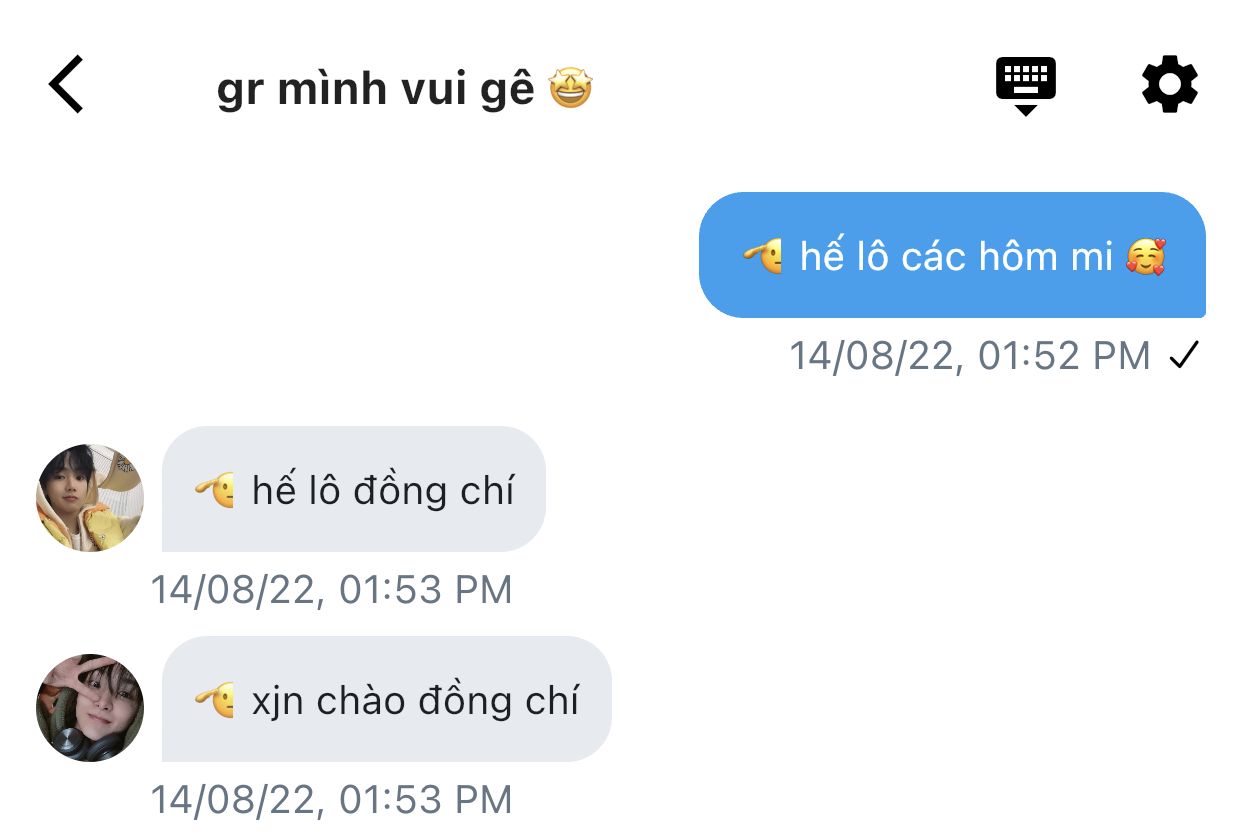
Task: Open the group title "gr mình vui gê"
Action: (376, 90)
